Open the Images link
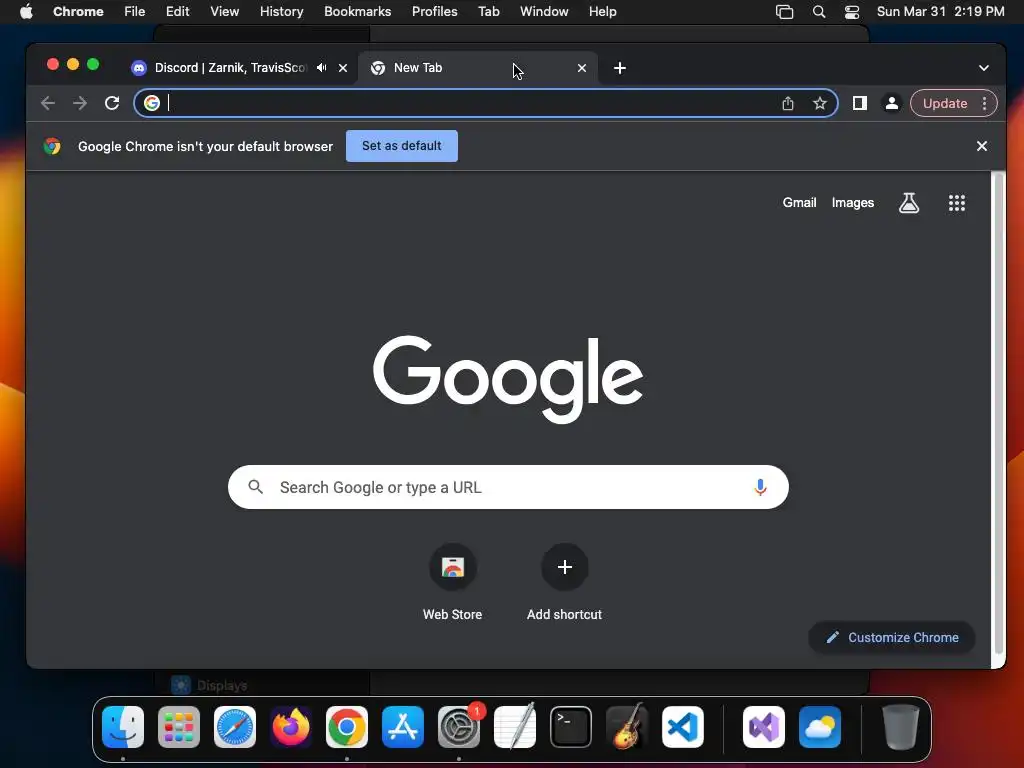This screenshot has height=768, width=1024. pyautogui.click(x=852, y=202)
